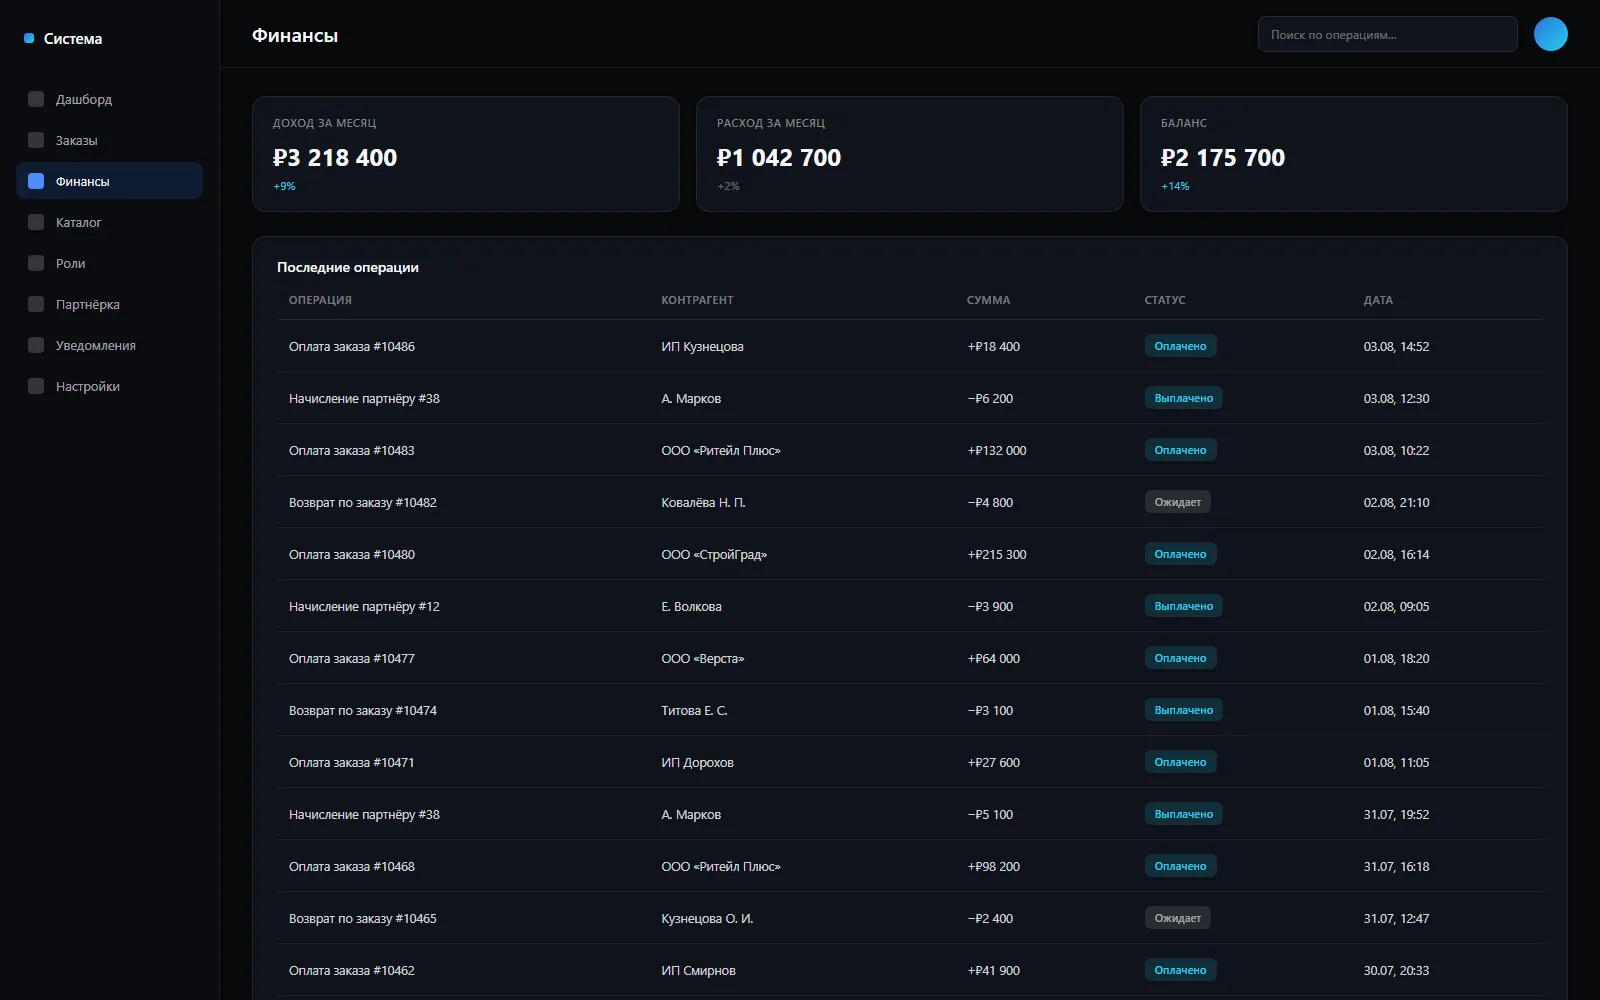The image size is (1600, 1000).
Task: Click counterparty ИП Кузнецова
Action: (x=702, y=346)
